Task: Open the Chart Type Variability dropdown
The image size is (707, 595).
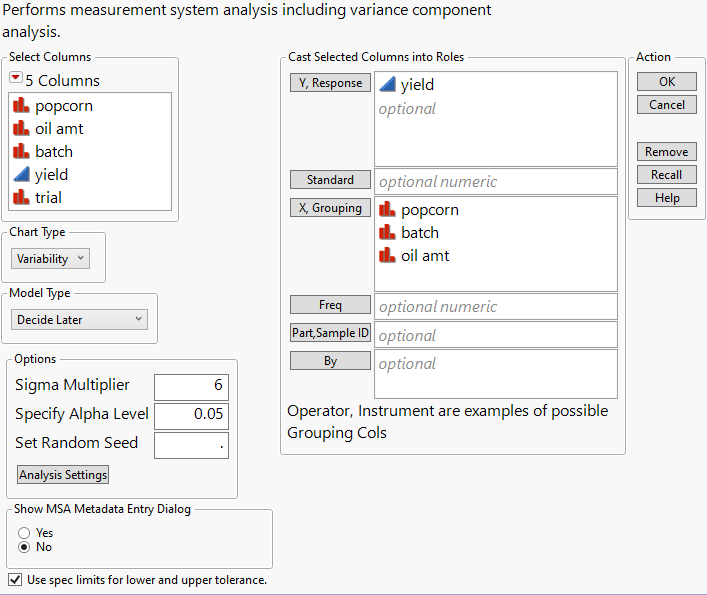Action: click(x=51, y=258)
